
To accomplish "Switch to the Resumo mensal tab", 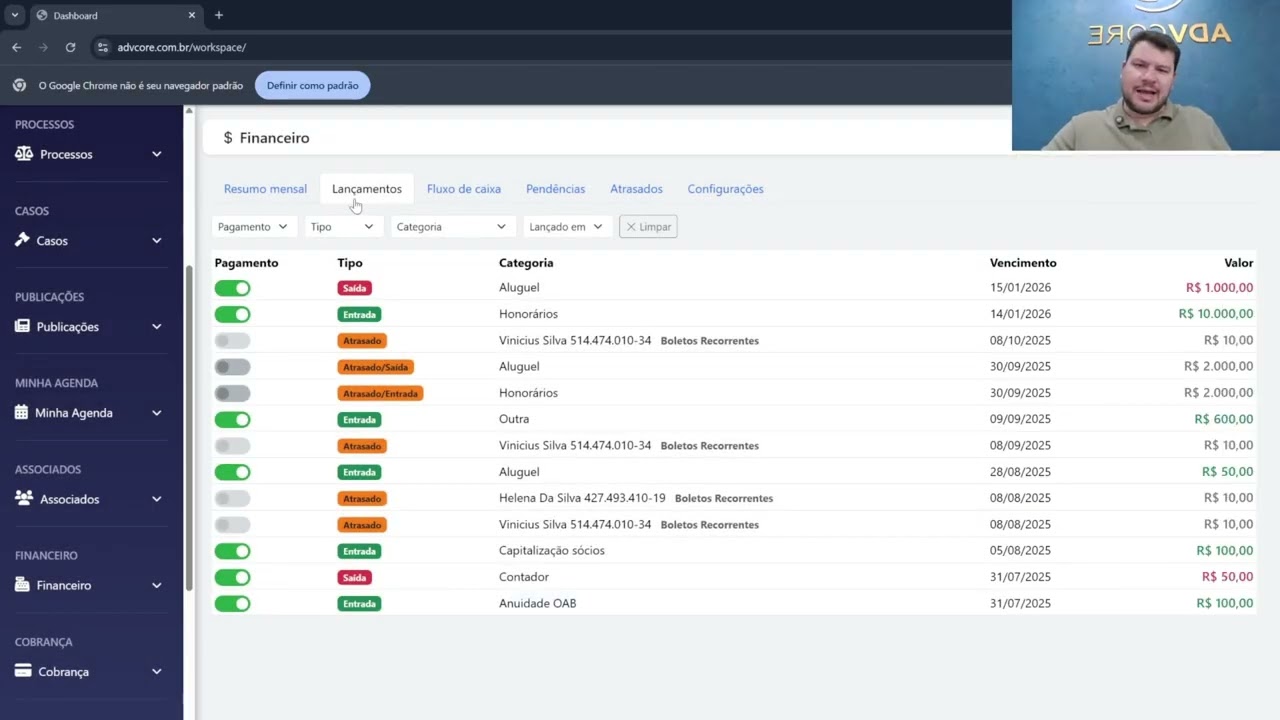I will 265,189.
